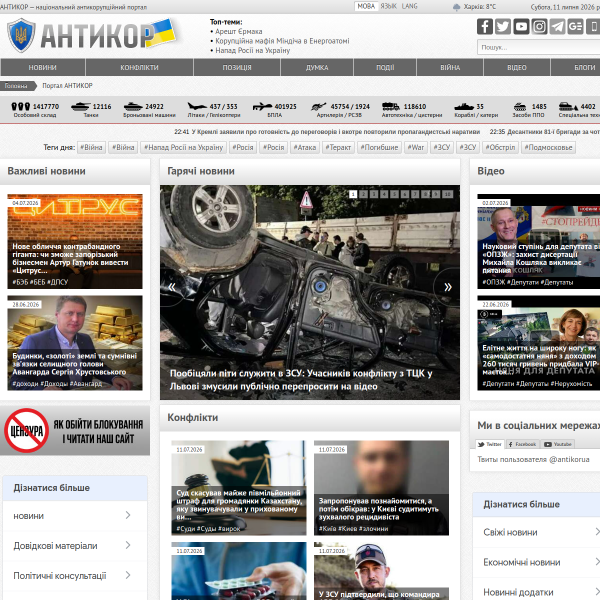Switch to the Twitter social tab
The width and height of the screenshot is (600, 600).
tap(490, 444)
